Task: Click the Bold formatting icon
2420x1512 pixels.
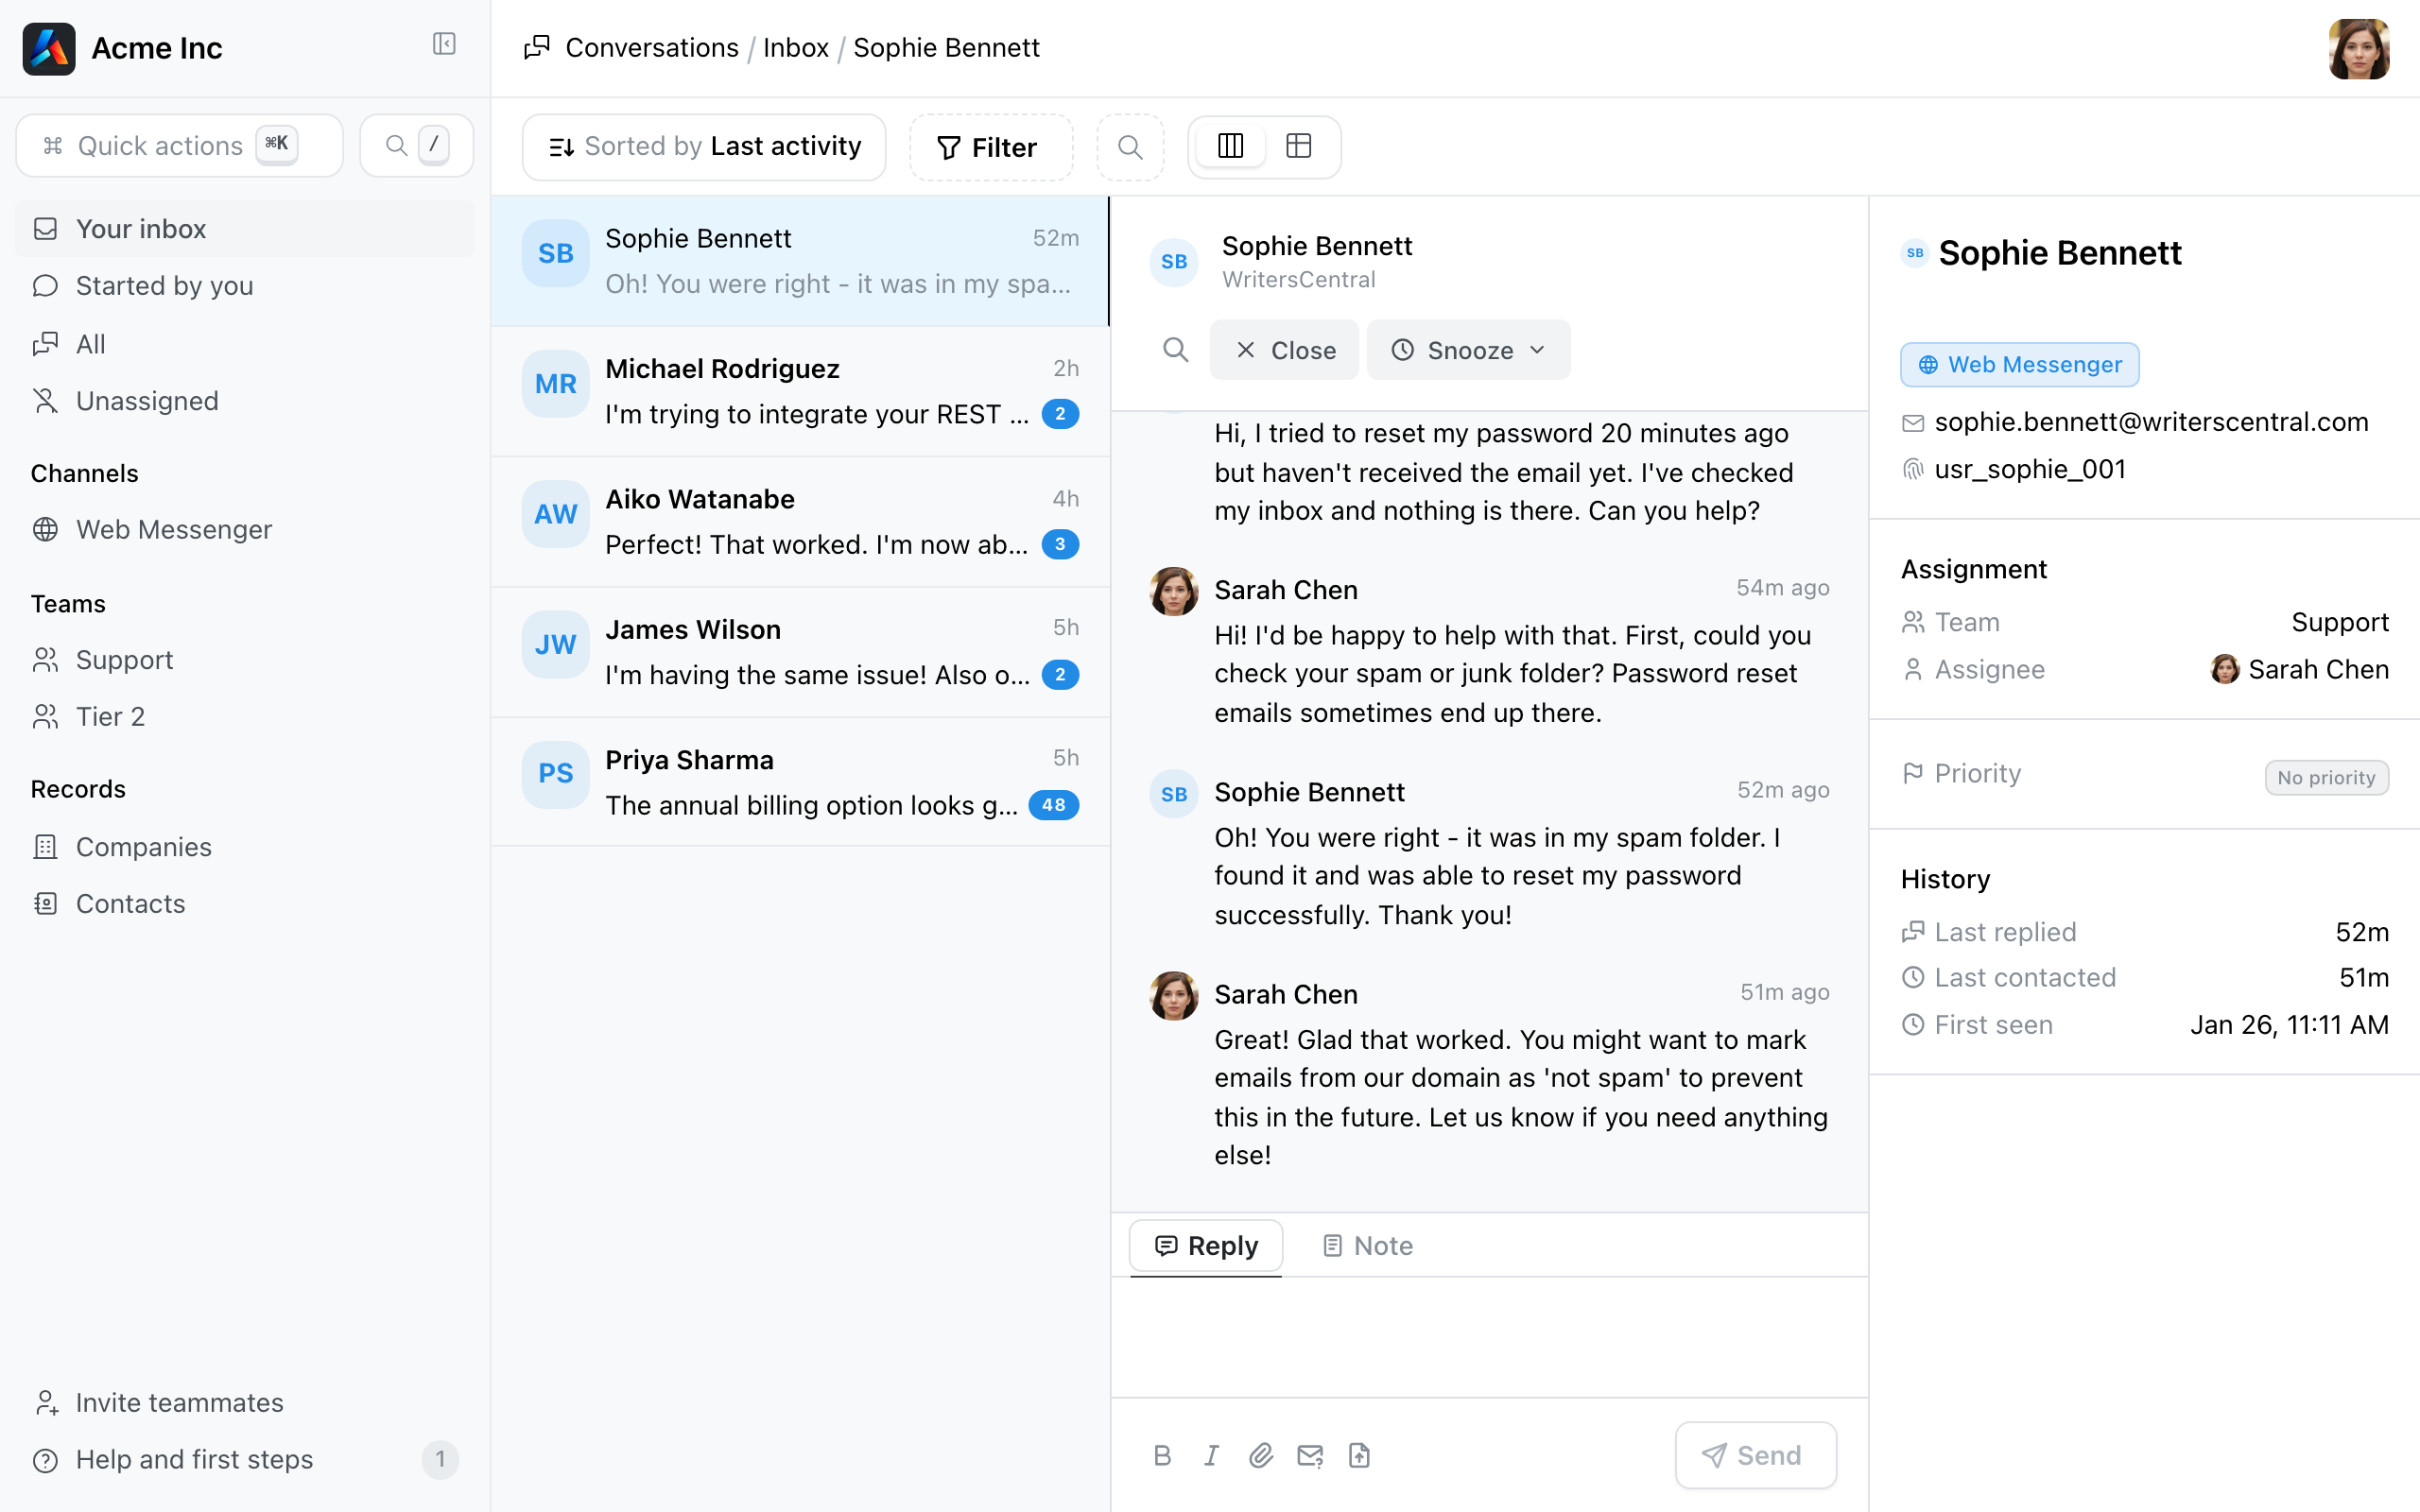Action: pyautogui.click(x=1162, y=1455)
